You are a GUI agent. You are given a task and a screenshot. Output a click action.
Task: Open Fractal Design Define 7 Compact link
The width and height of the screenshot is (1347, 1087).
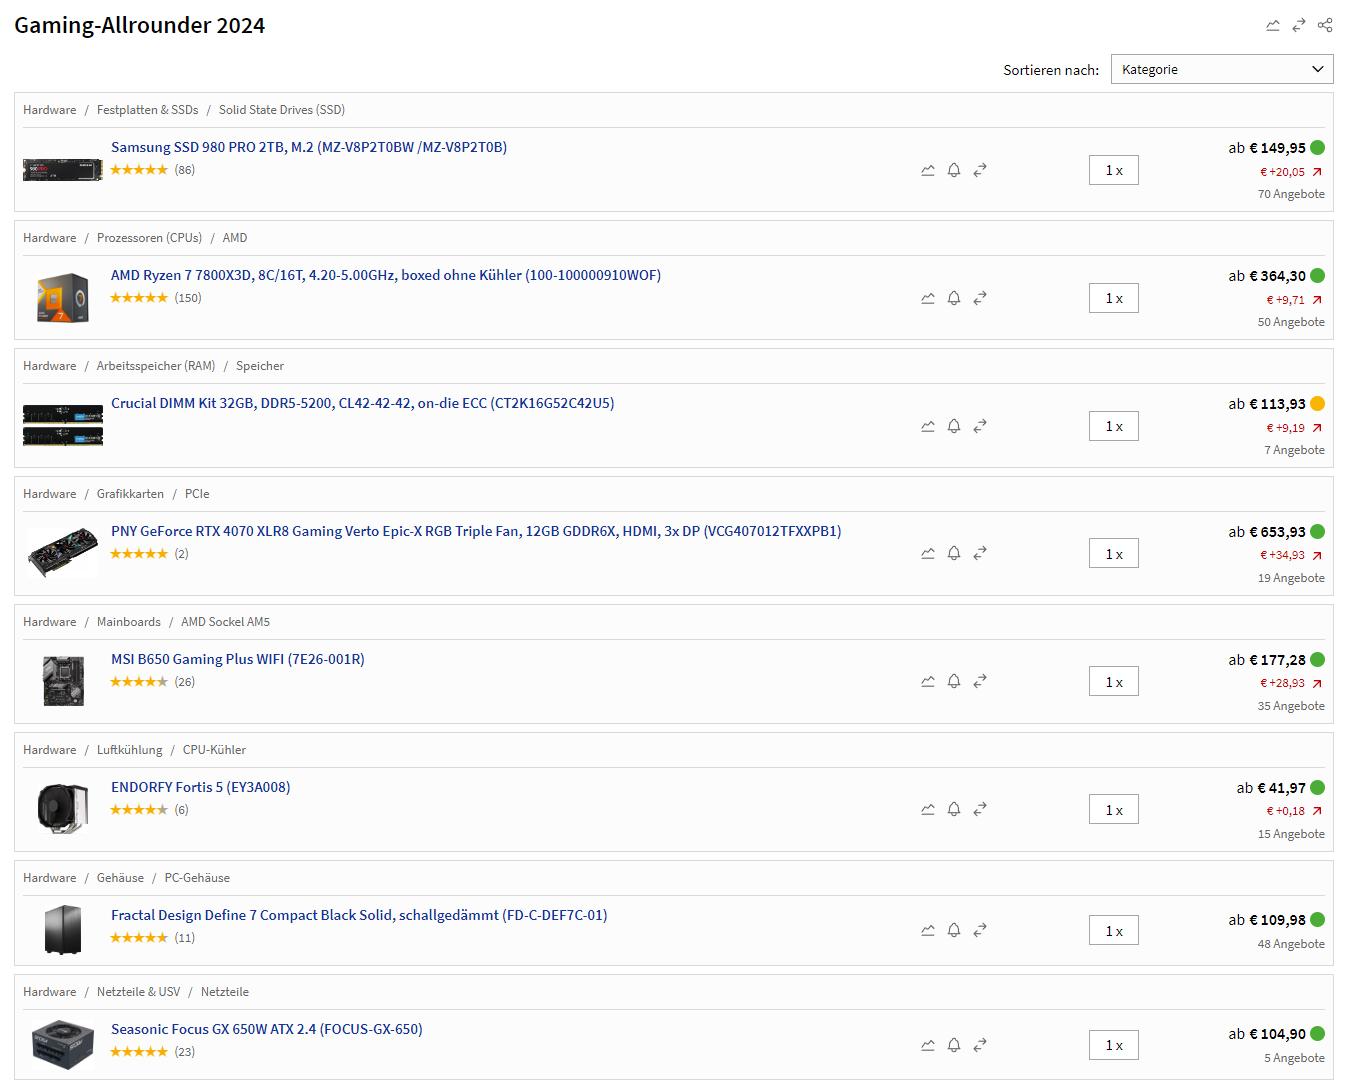click(359, 915)
